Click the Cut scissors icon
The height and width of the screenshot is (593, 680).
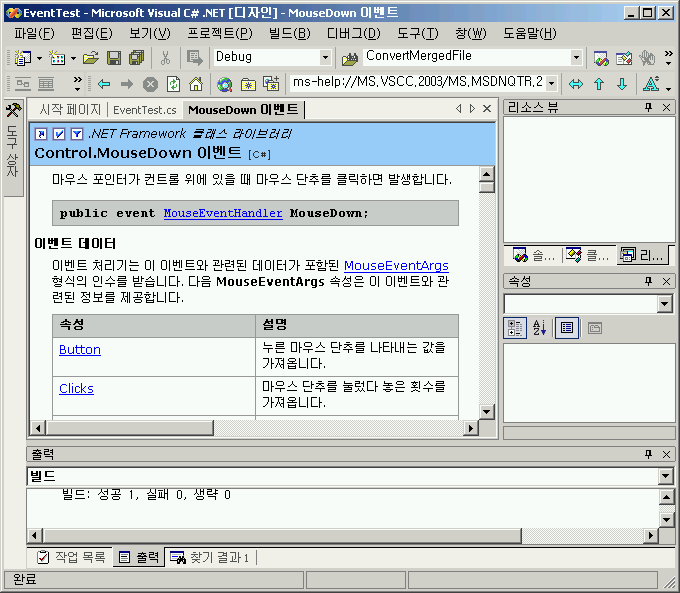165,58
